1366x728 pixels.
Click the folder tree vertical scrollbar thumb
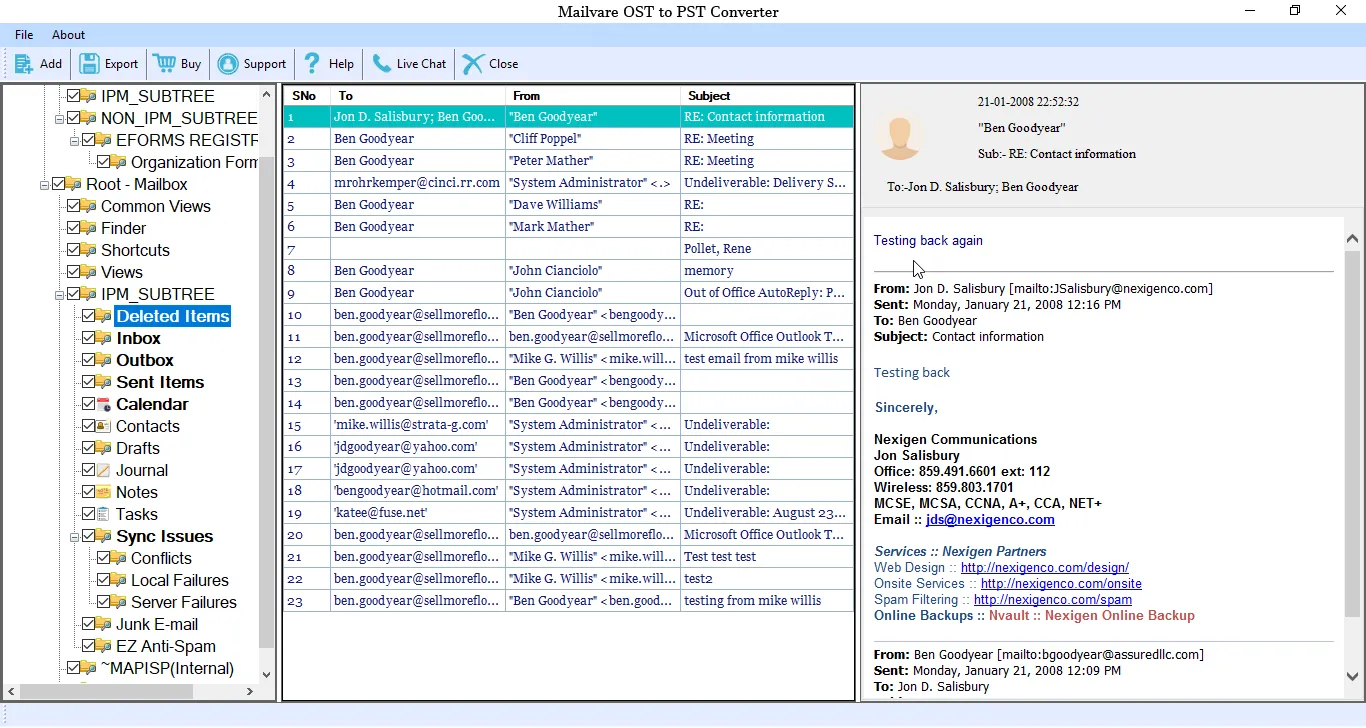coord(266,401)
